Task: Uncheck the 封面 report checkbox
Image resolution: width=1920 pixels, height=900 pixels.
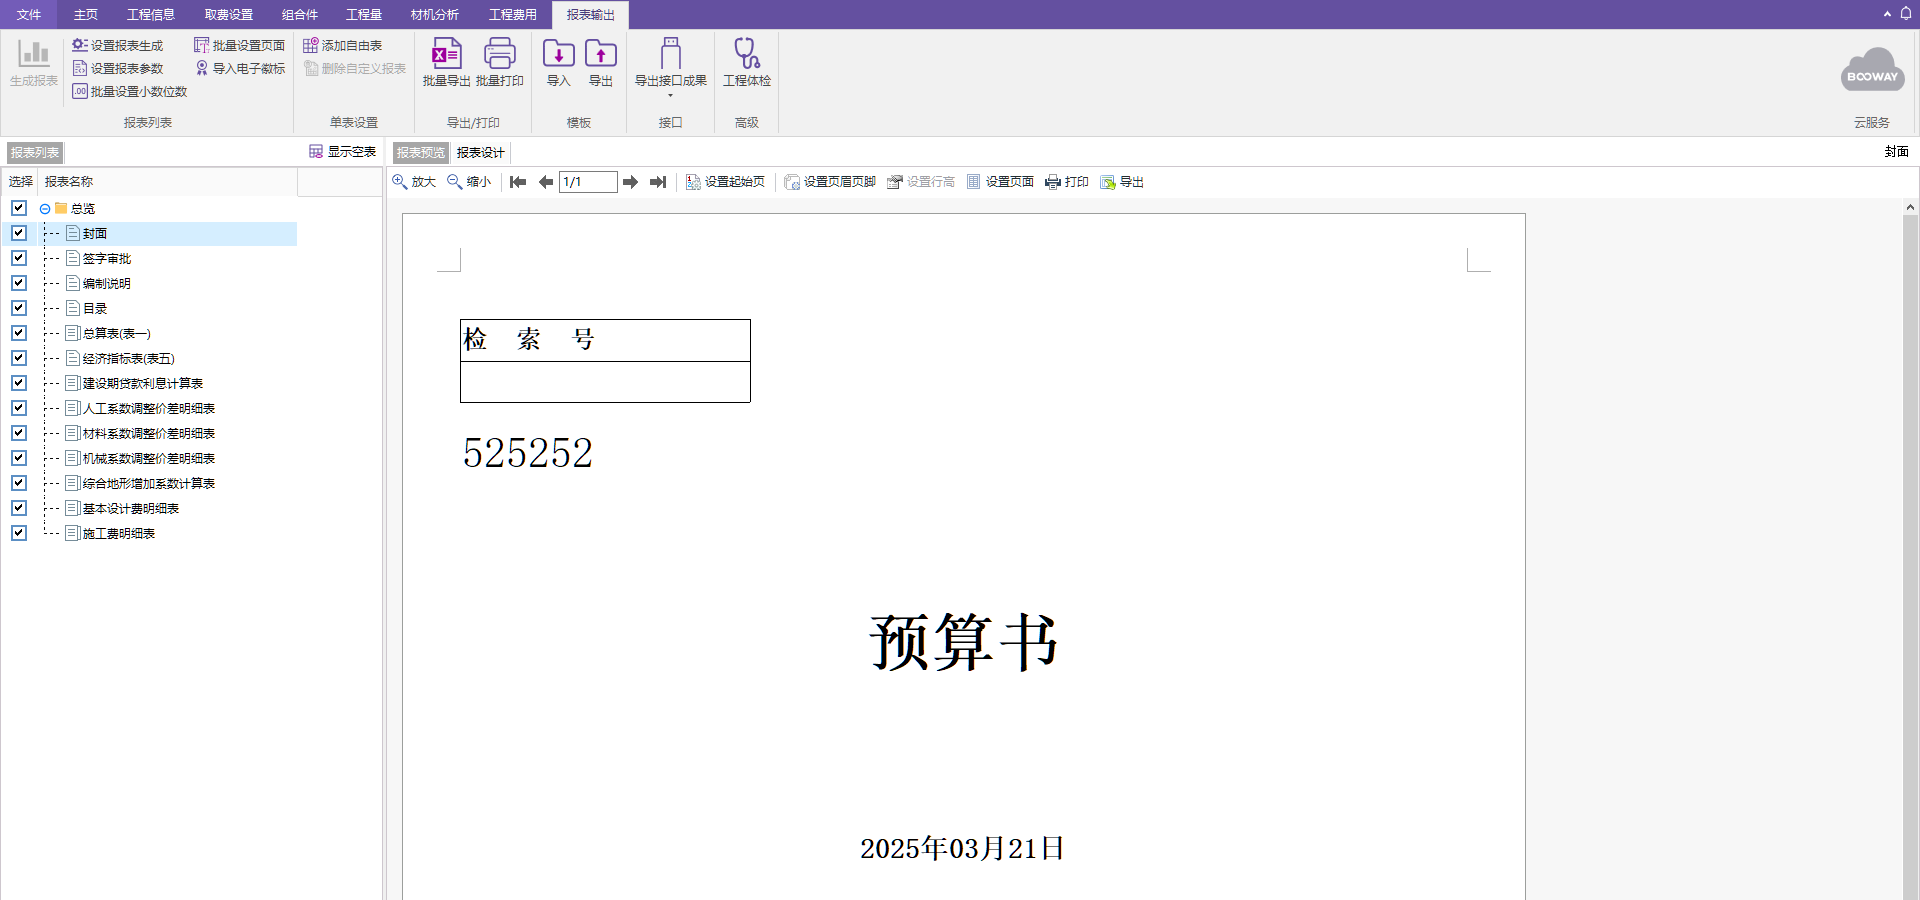Action: [19, 233]
